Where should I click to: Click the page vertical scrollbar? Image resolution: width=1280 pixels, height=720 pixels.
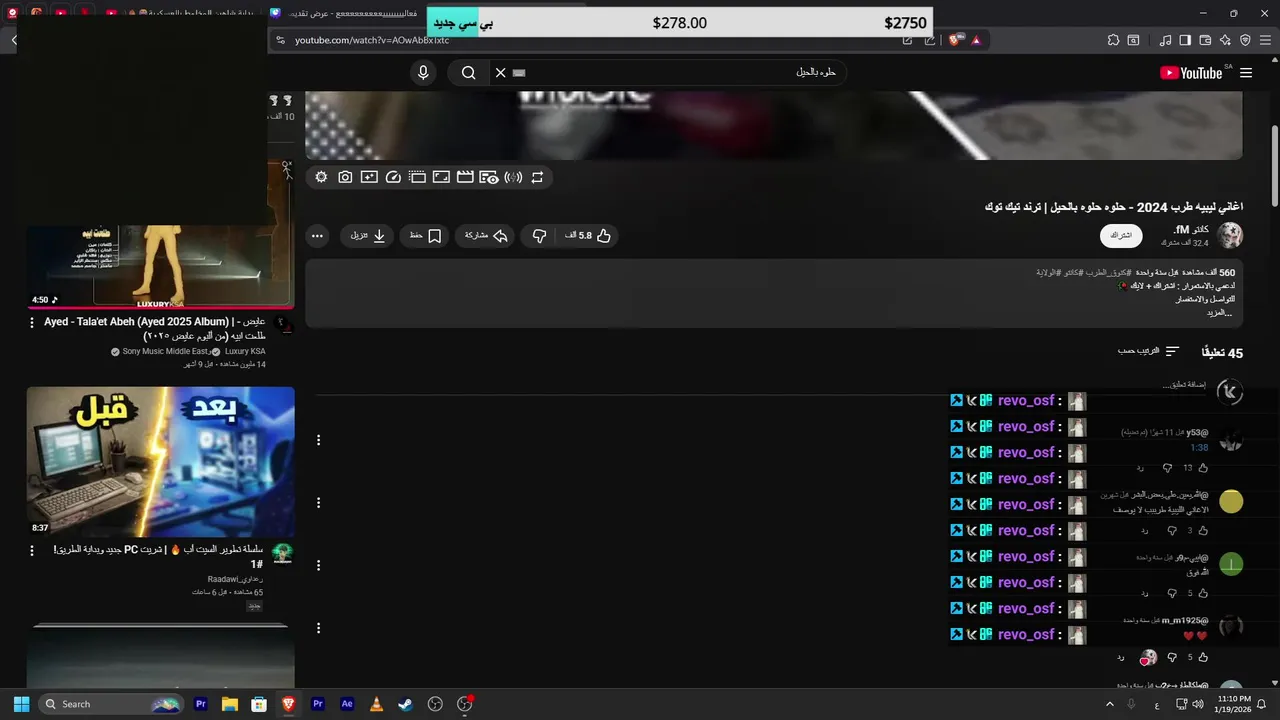point(1274,165)
